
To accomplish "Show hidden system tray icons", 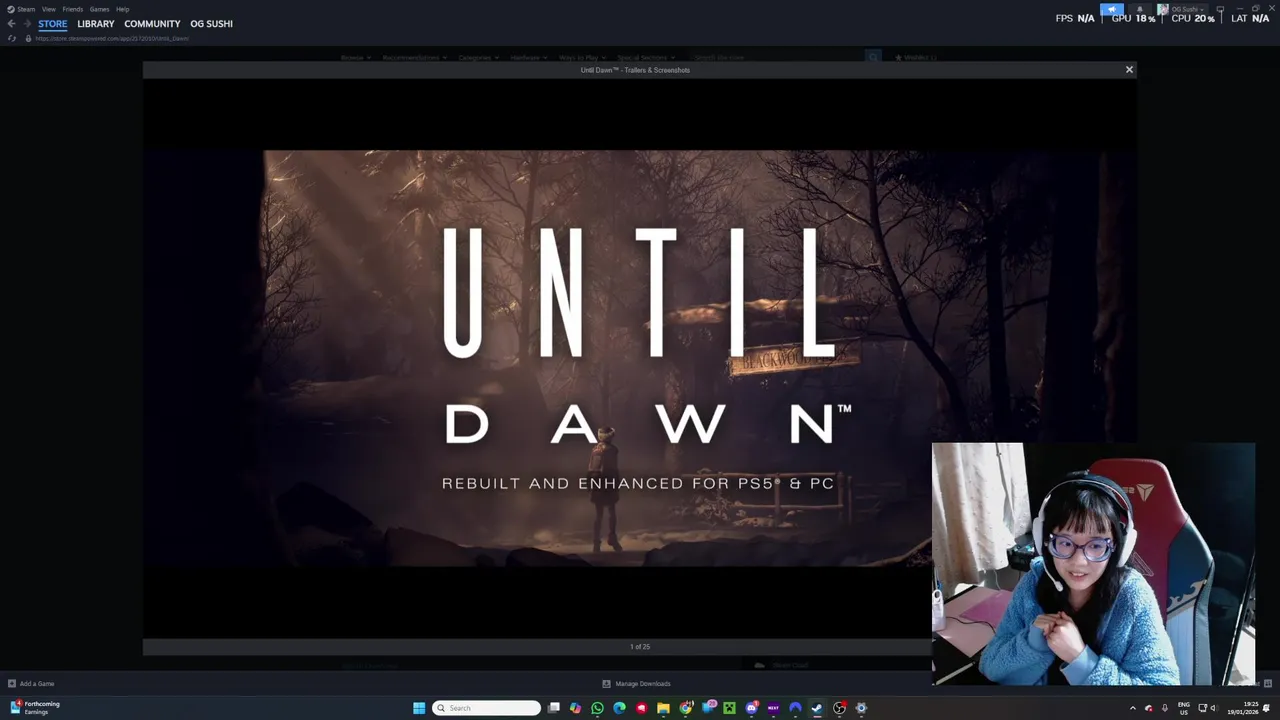I will click(x=1133, y=708).
